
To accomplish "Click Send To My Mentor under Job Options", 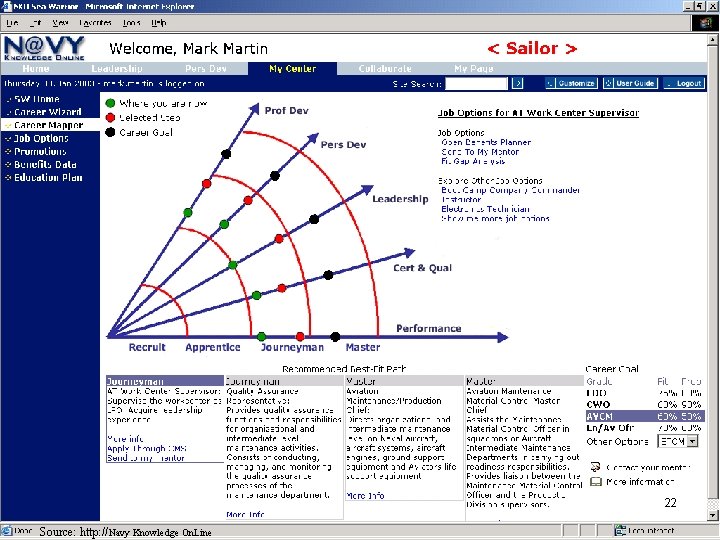I will pos(480,152).
